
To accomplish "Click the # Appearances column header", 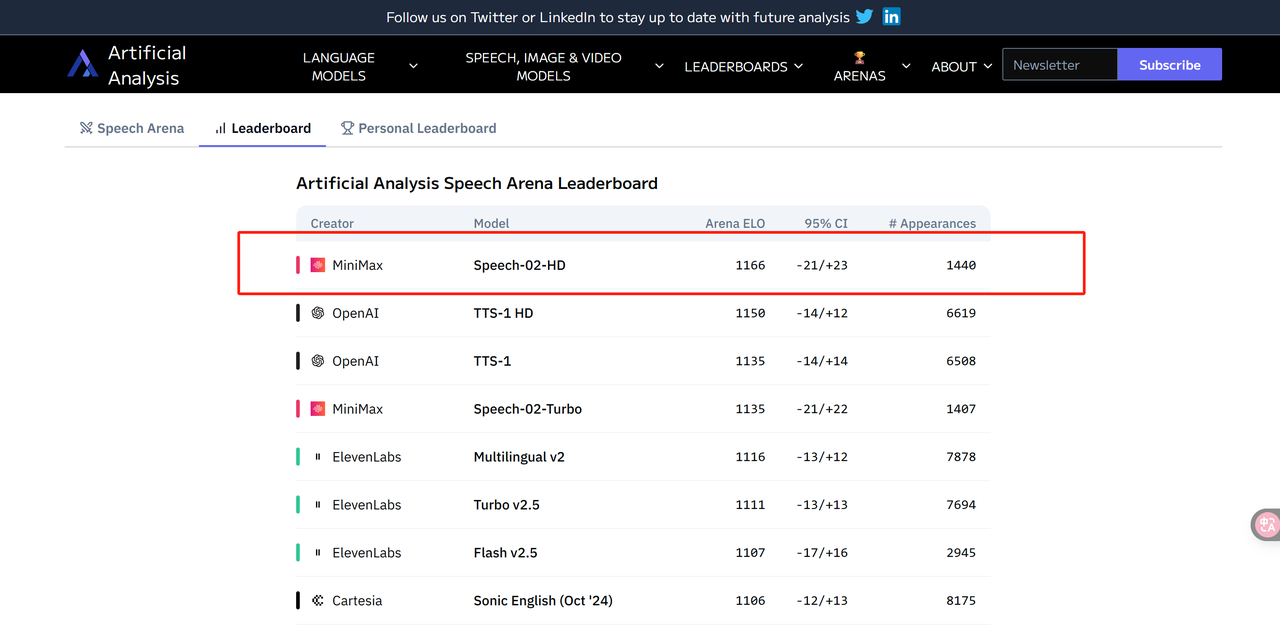I will point(932,224).
